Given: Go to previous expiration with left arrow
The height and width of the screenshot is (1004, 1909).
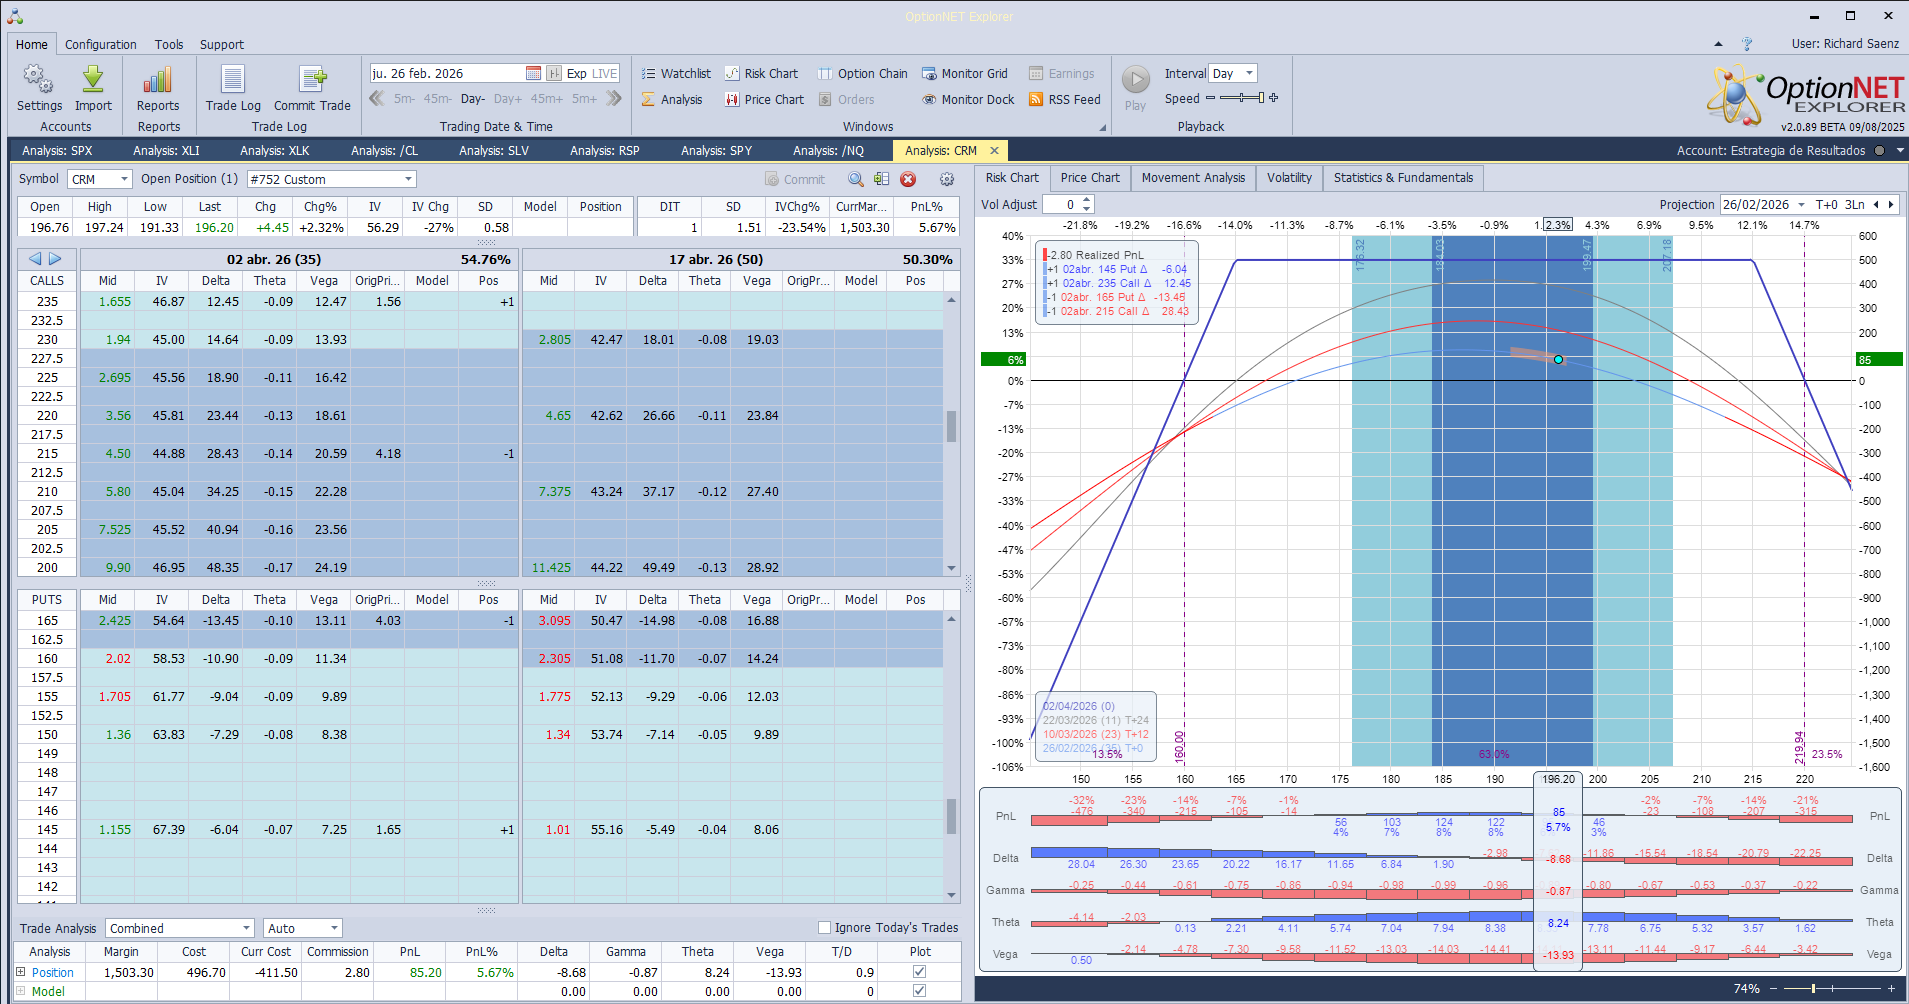Looking at the screenshot, I should 35,259.
